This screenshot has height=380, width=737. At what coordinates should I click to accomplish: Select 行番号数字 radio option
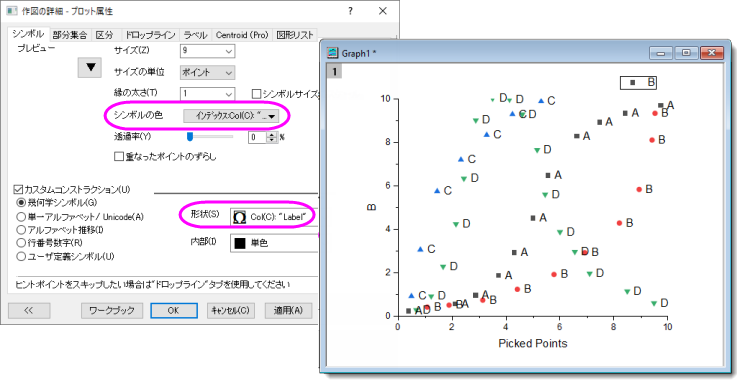pos(20,243)
